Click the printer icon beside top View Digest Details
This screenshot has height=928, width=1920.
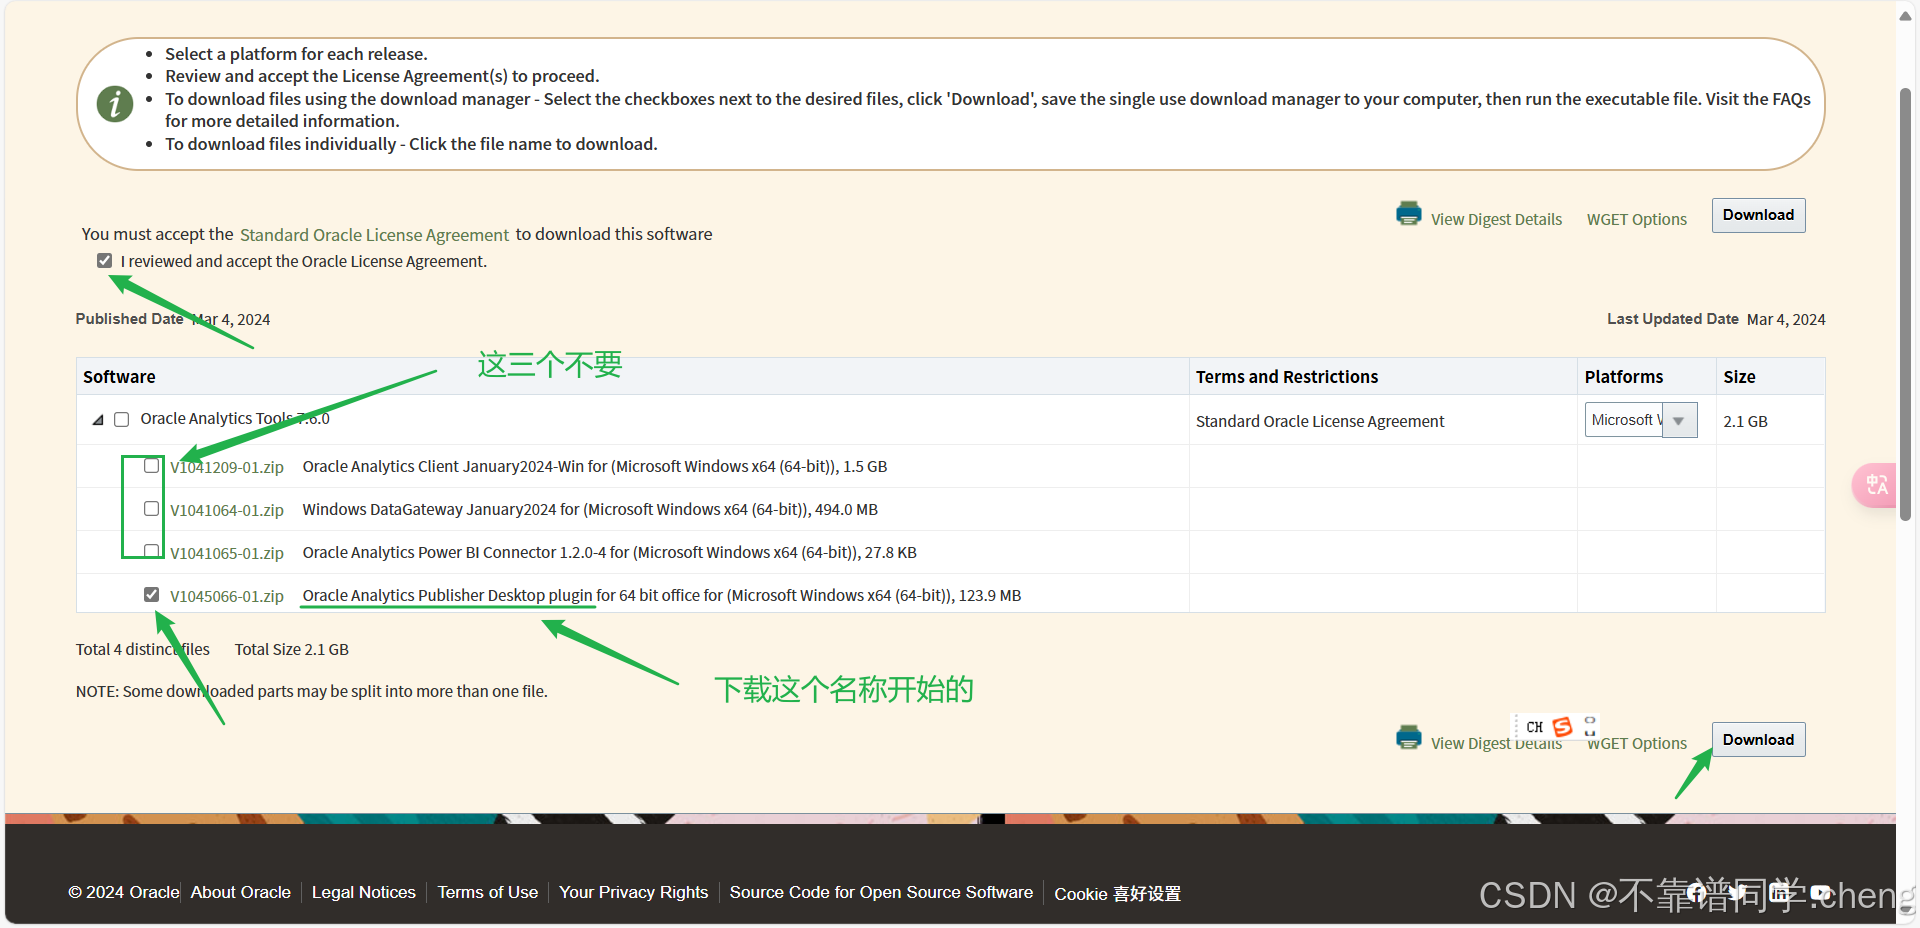(1408, 213)
